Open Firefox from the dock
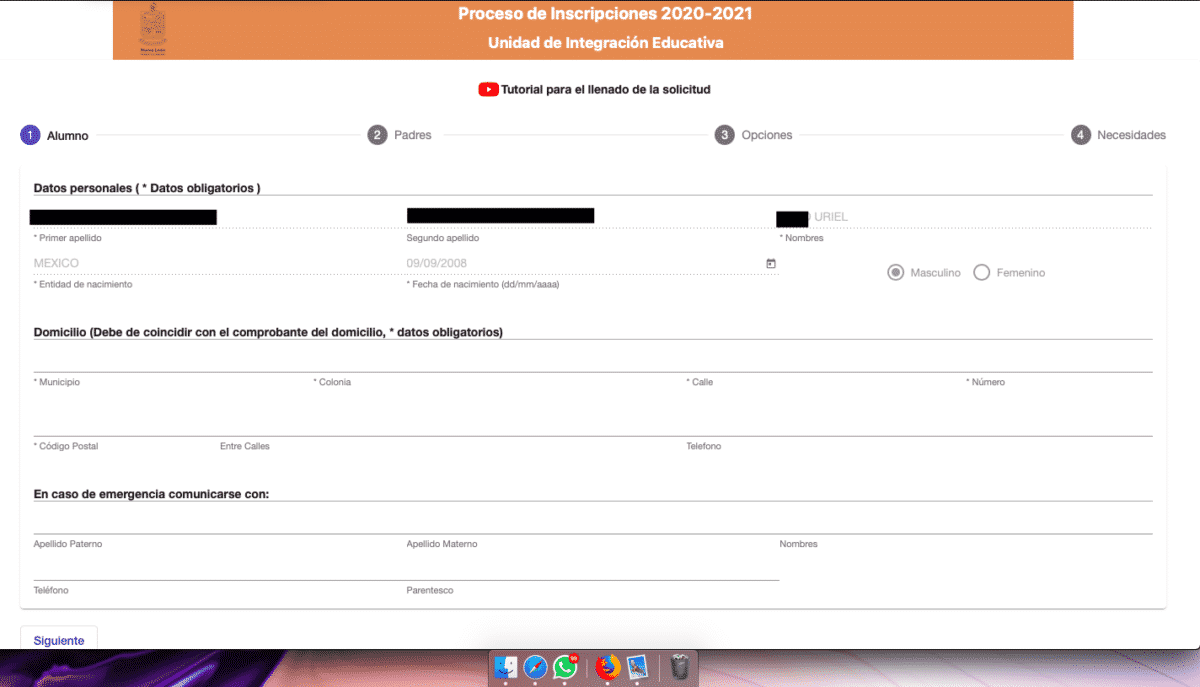1200x687 pixels. pyautogui.click(x=606, y=668)
